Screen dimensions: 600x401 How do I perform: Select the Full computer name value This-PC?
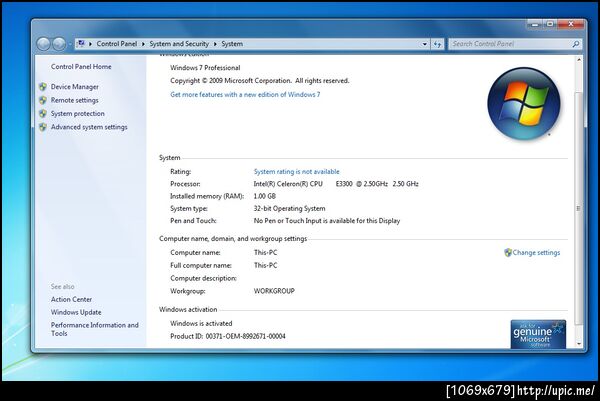(265, 266)
